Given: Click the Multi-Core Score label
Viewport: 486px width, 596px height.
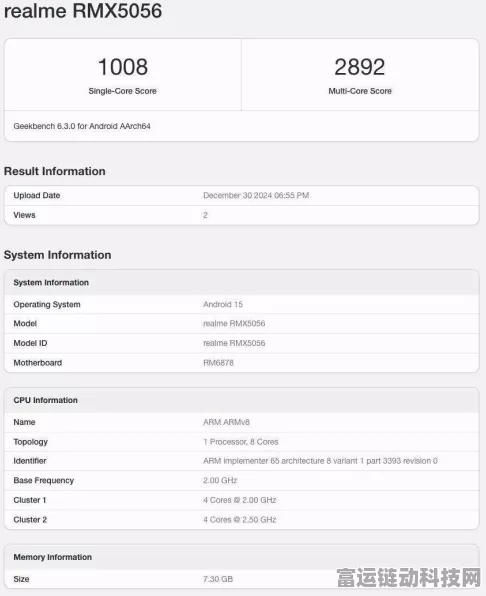Looking at the screenshot, I should 360,91.
